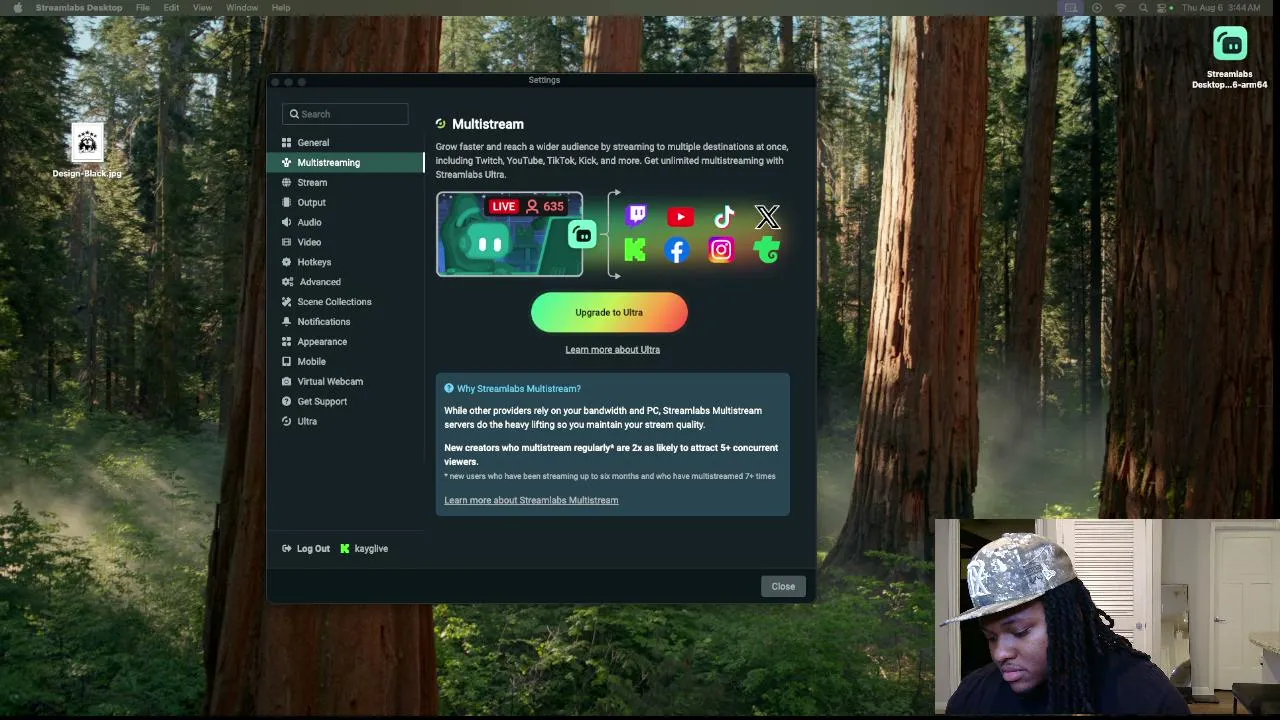The image size is (1280, 720).
Task: Click the icon beside Scene Collections
Action: point(287,302)
